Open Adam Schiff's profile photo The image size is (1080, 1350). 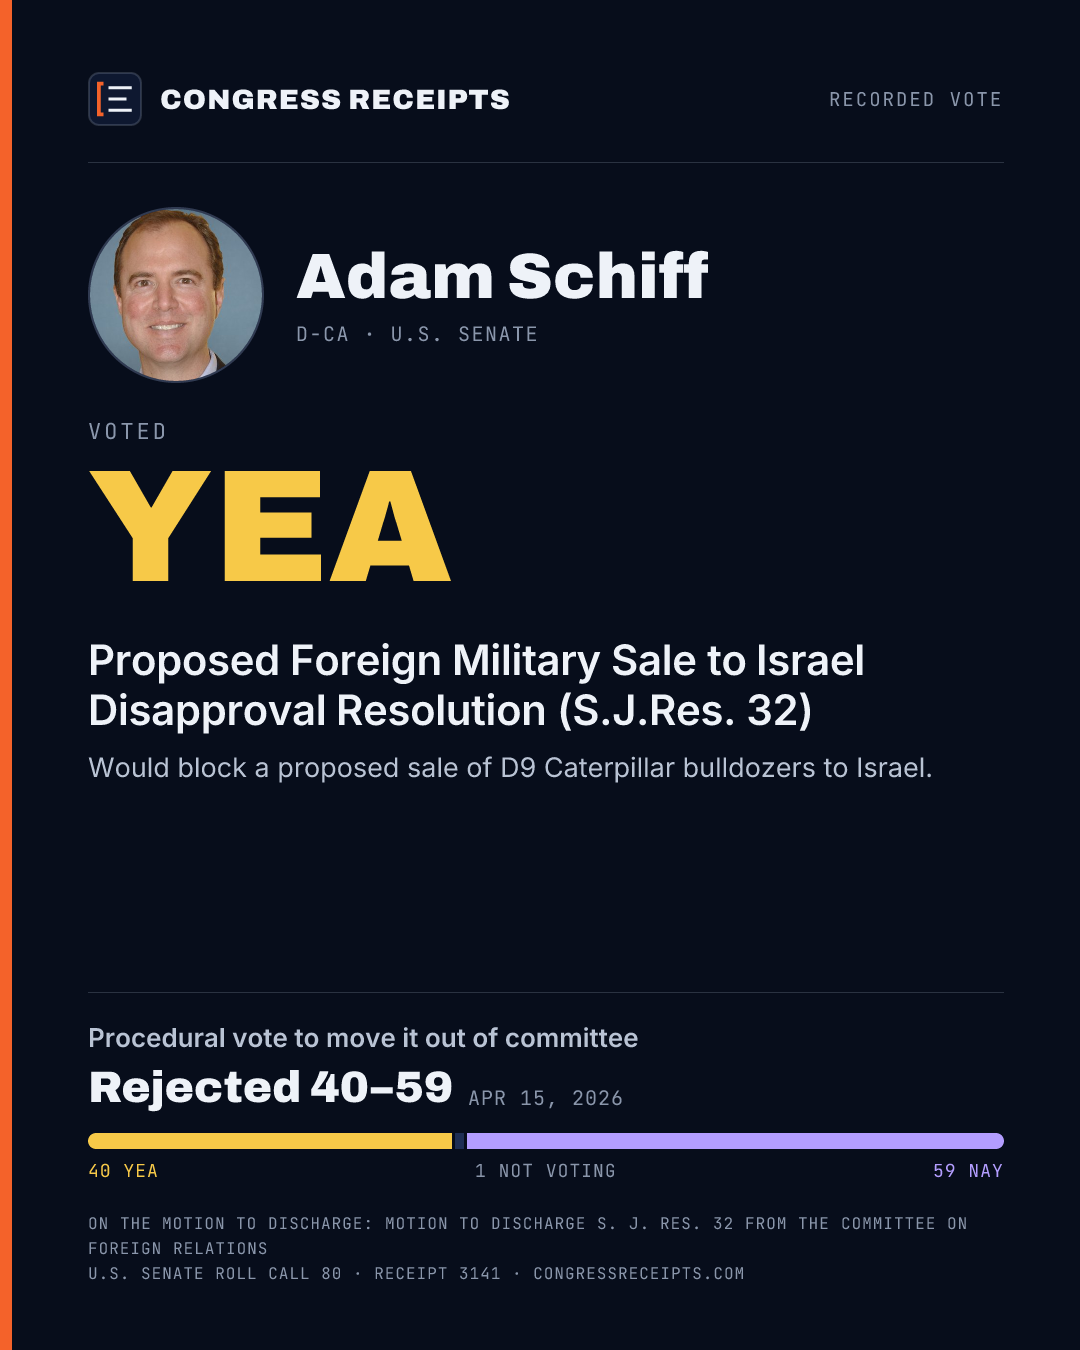176,295
